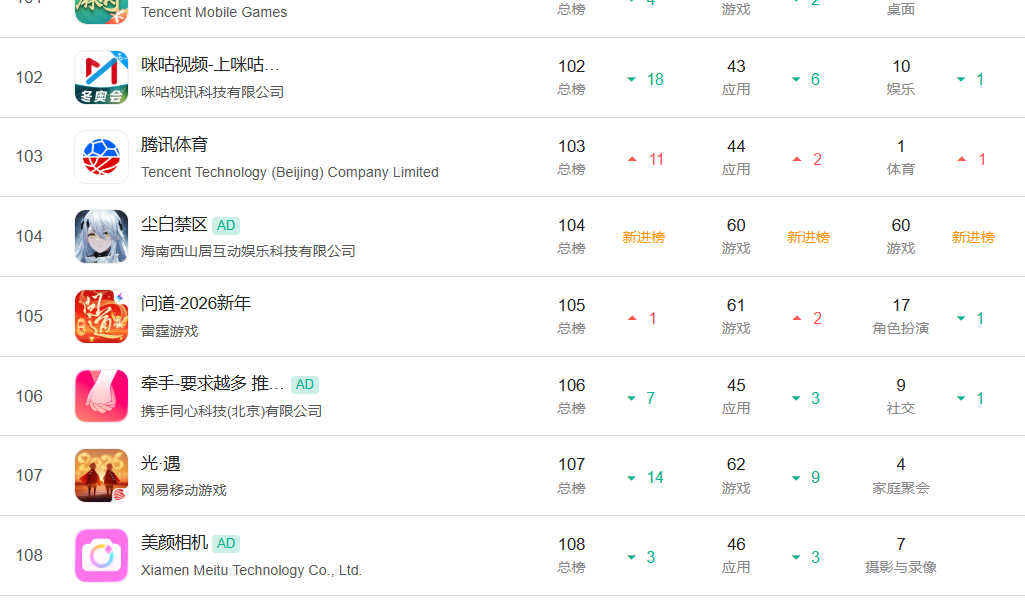Image resolution: width=1025 pixels, height=601 pixels.
Task: Click the orange 新进榜 label beside 总榜 104
Action: coord(643,237)
